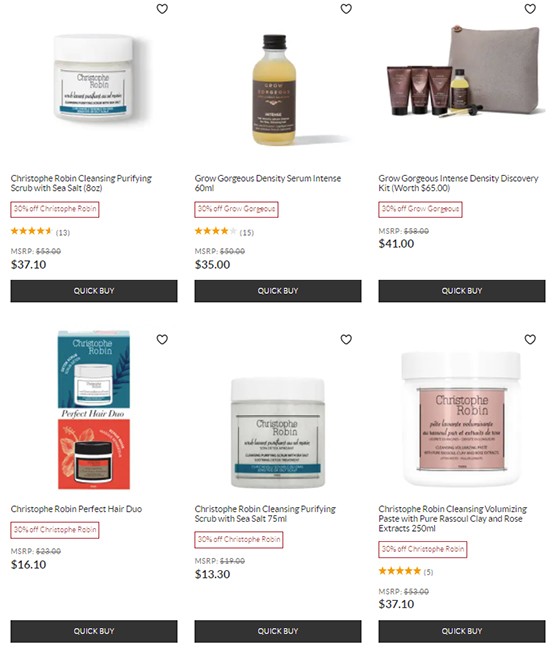This screenshot has width=552, height=650.
Task: View the 30% off Christophe Robin offer on Perfect Hair Duo
Action: [55, 530]
